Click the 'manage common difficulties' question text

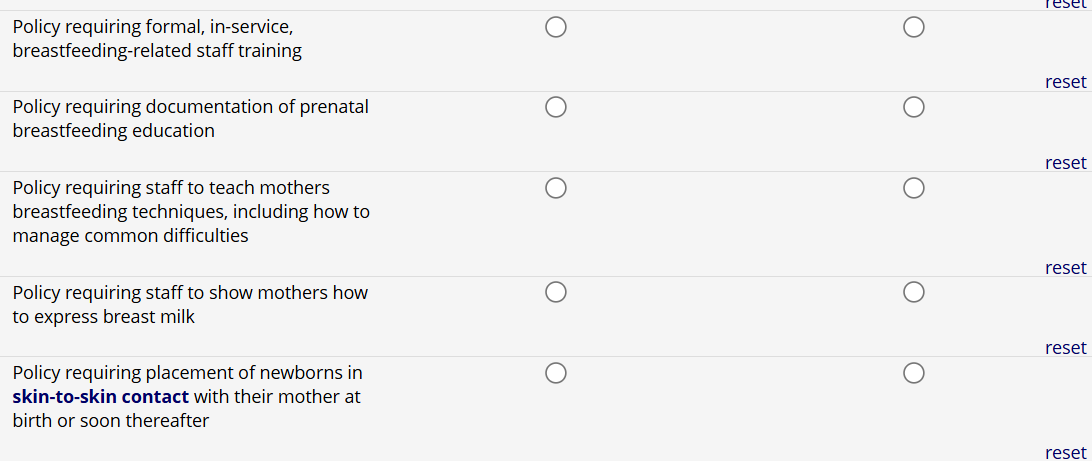coord(130,236)
